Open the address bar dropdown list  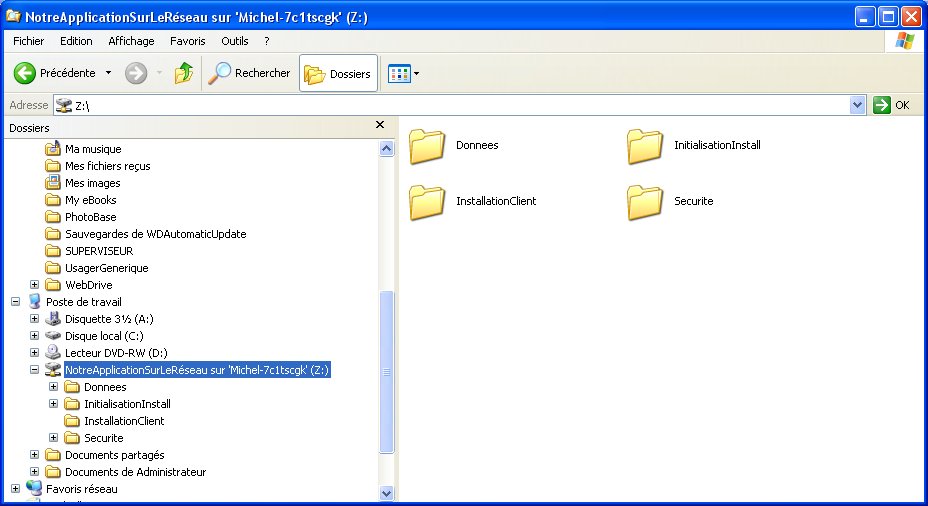point(857,105)
